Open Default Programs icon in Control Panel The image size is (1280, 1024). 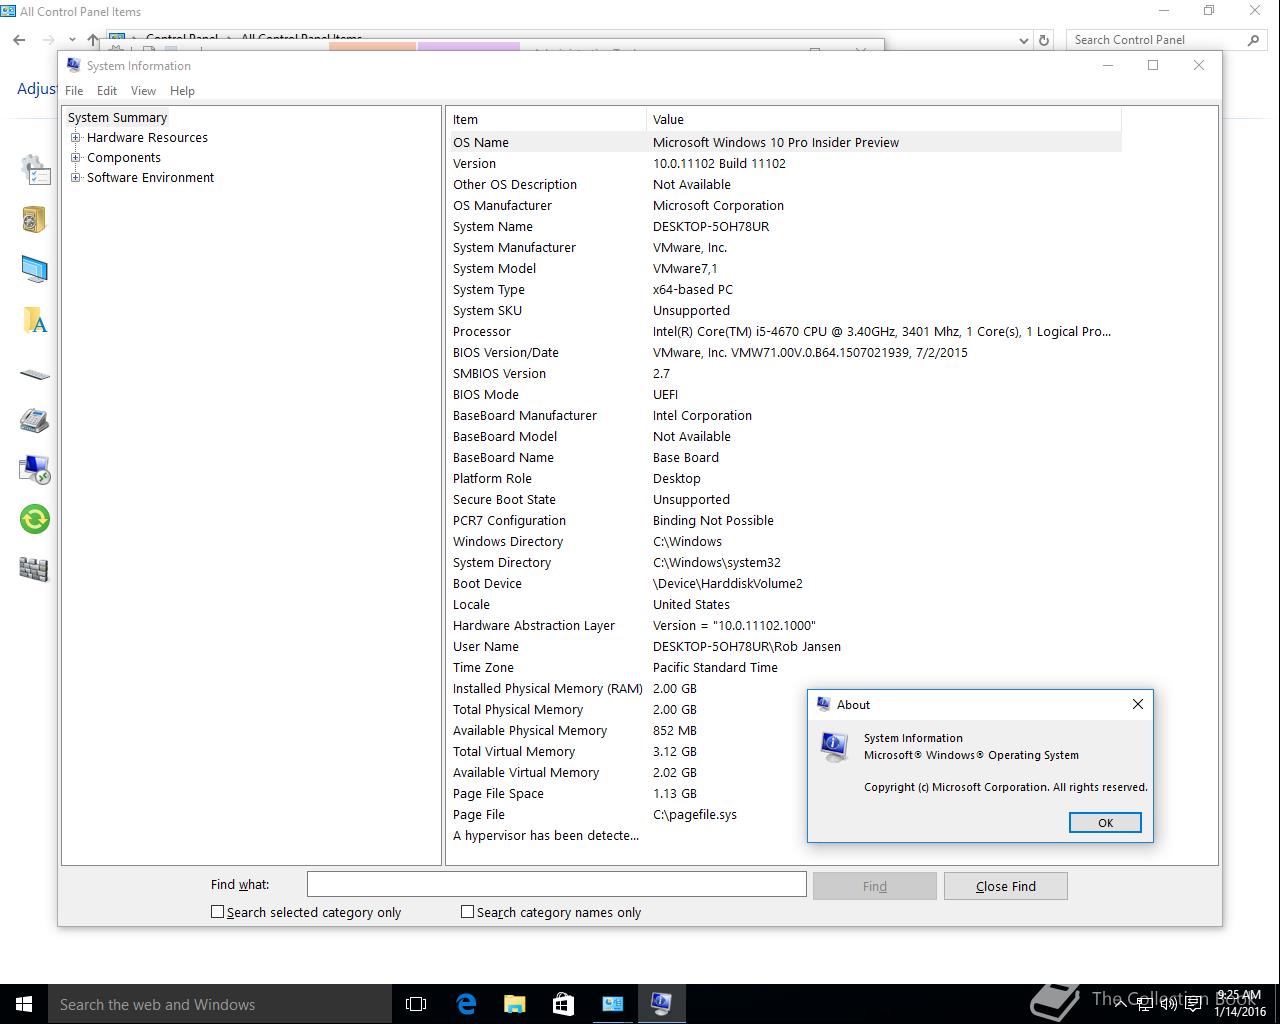tap(34, 170)
